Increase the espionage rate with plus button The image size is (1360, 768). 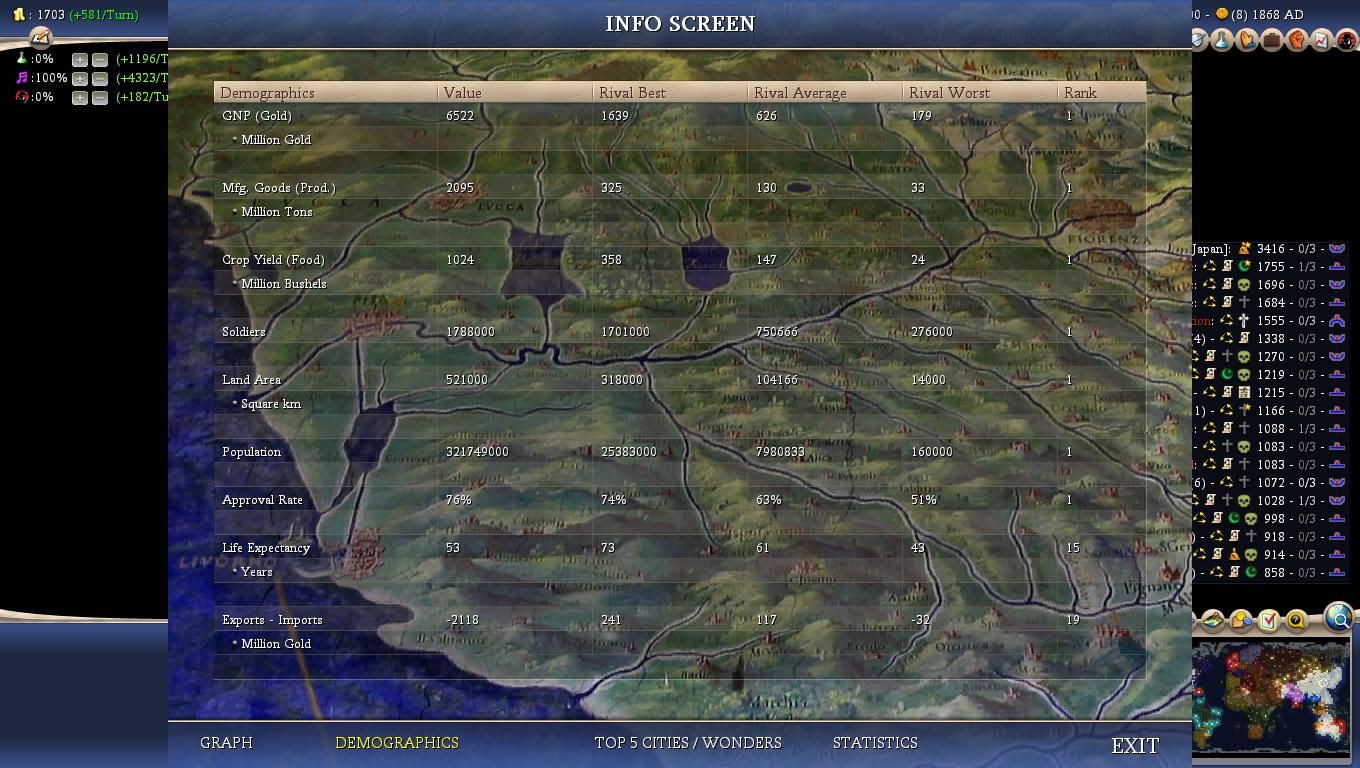(80, 97)
